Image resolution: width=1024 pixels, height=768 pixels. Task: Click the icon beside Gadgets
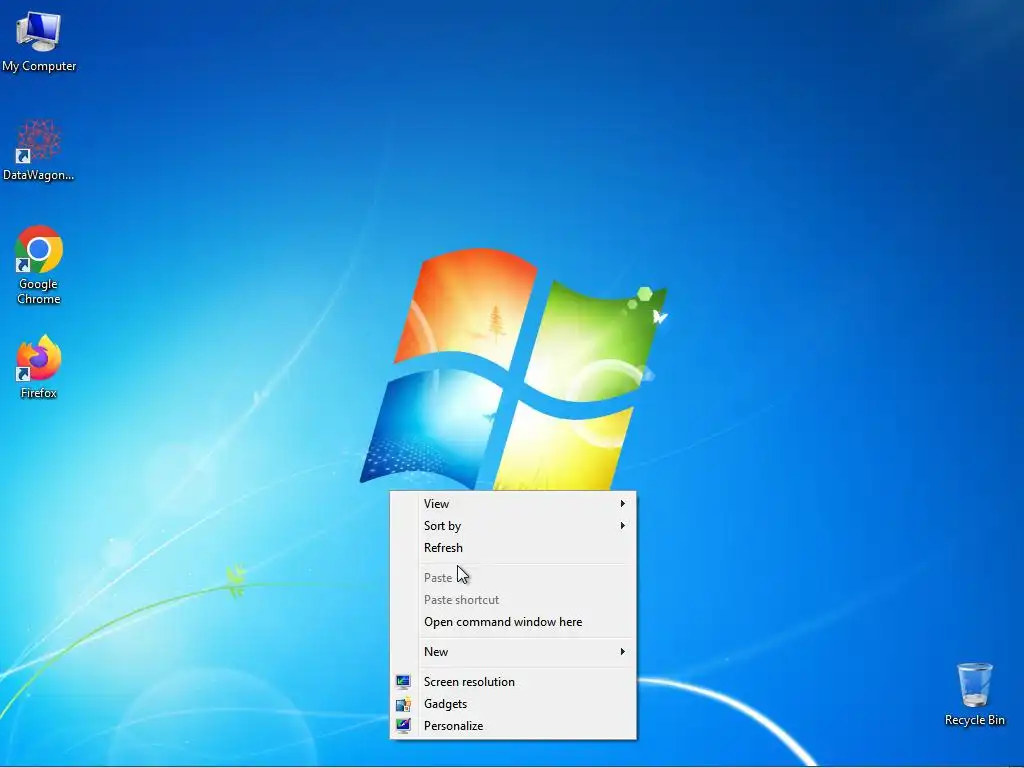[x=403, y=704]
